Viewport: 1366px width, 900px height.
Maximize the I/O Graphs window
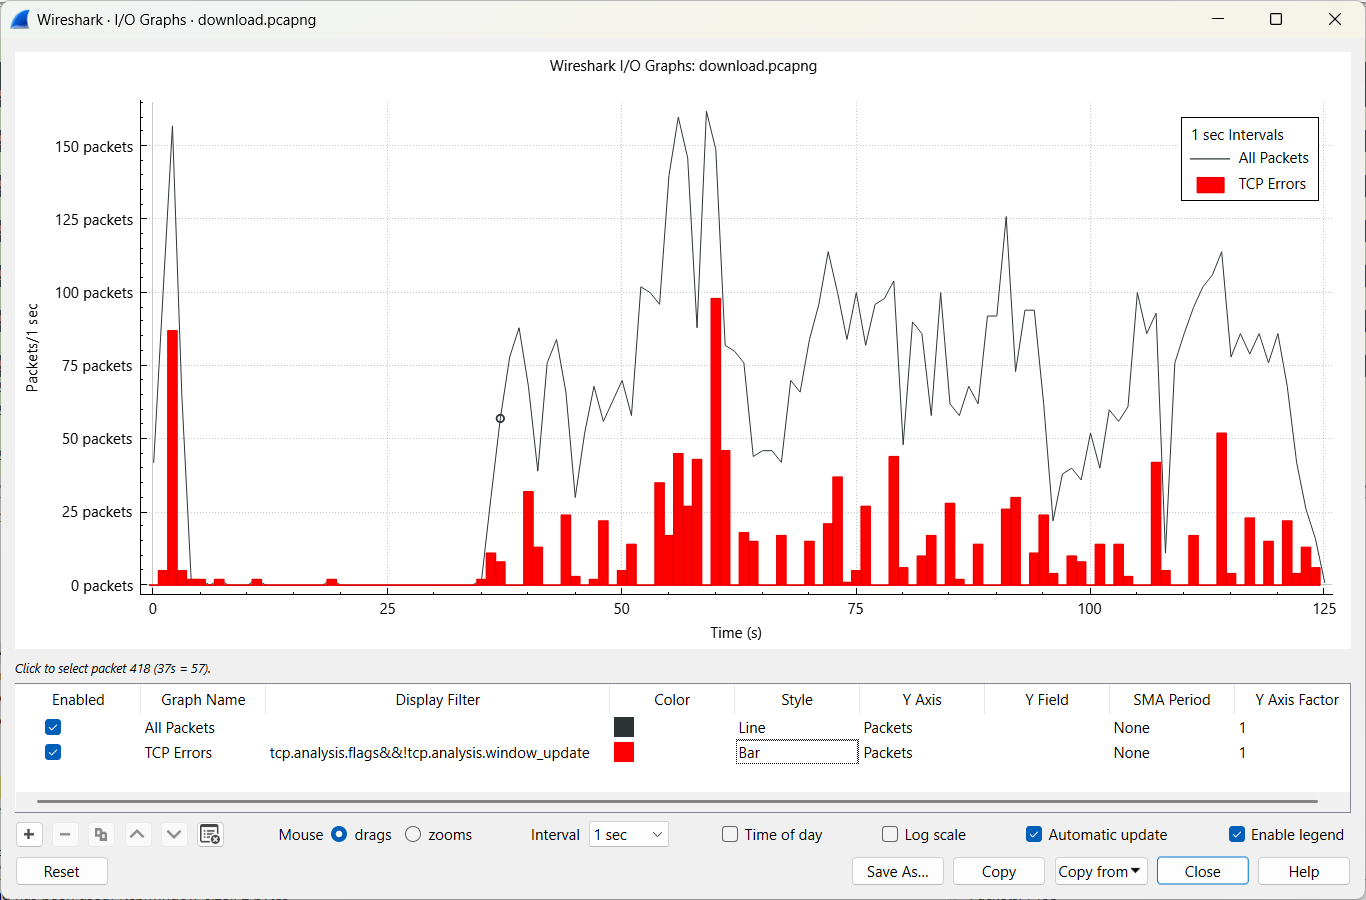1276,19
